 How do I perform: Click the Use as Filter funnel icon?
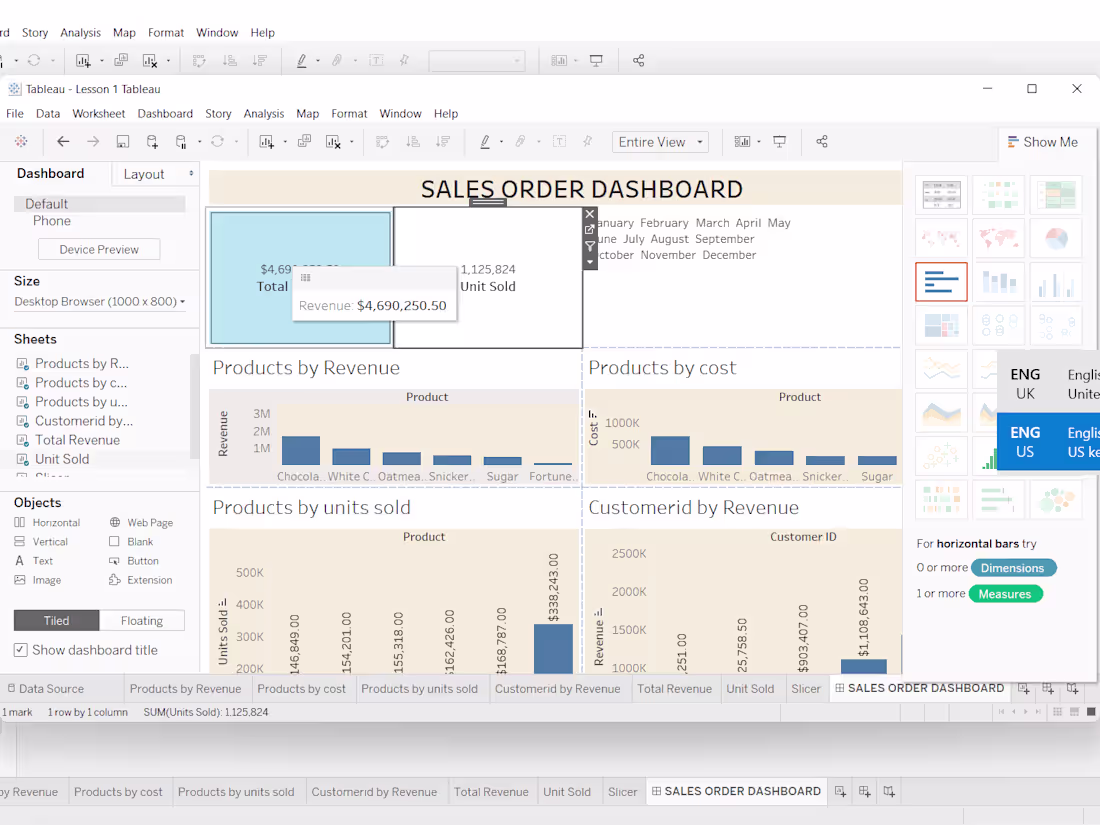tap(589, 243)
